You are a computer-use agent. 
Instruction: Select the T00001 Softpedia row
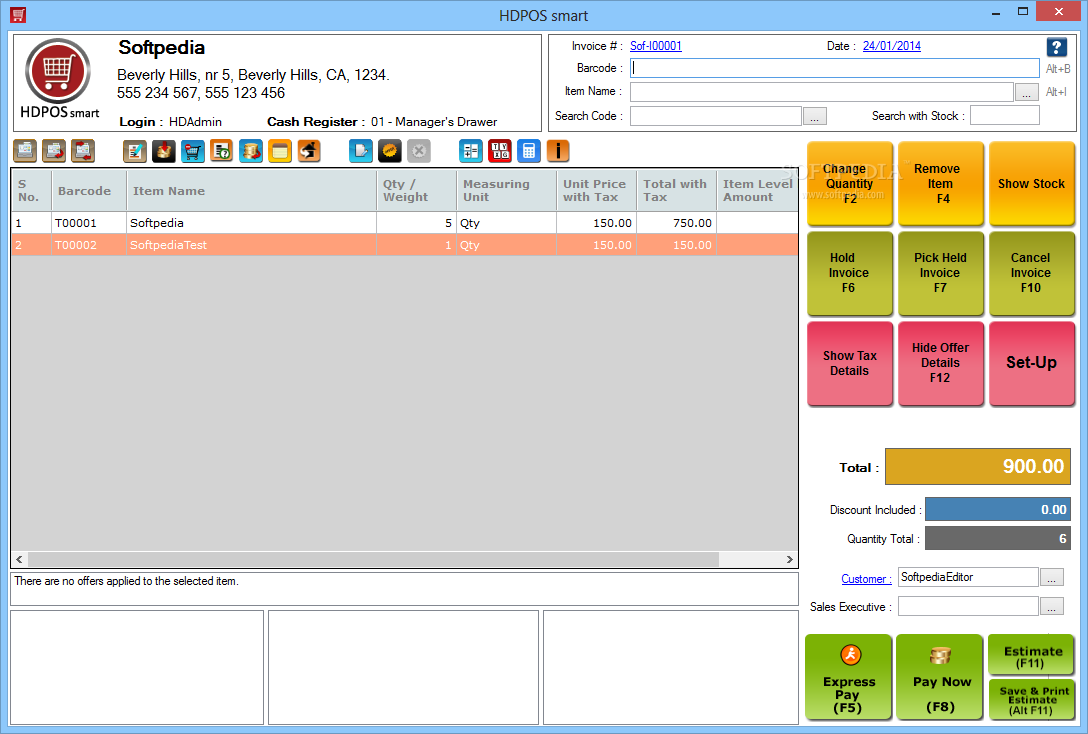[x=405, y=223]
